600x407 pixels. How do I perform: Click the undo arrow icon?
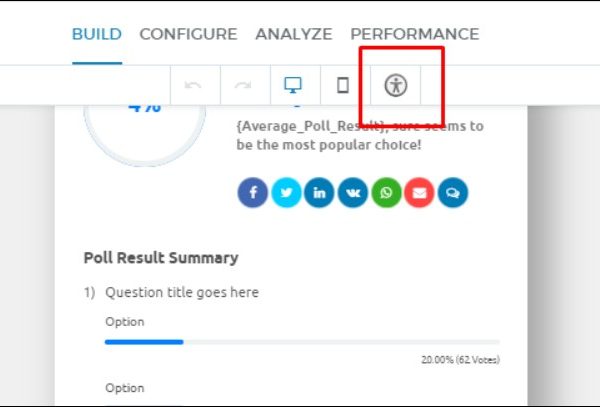coord(194,86)
